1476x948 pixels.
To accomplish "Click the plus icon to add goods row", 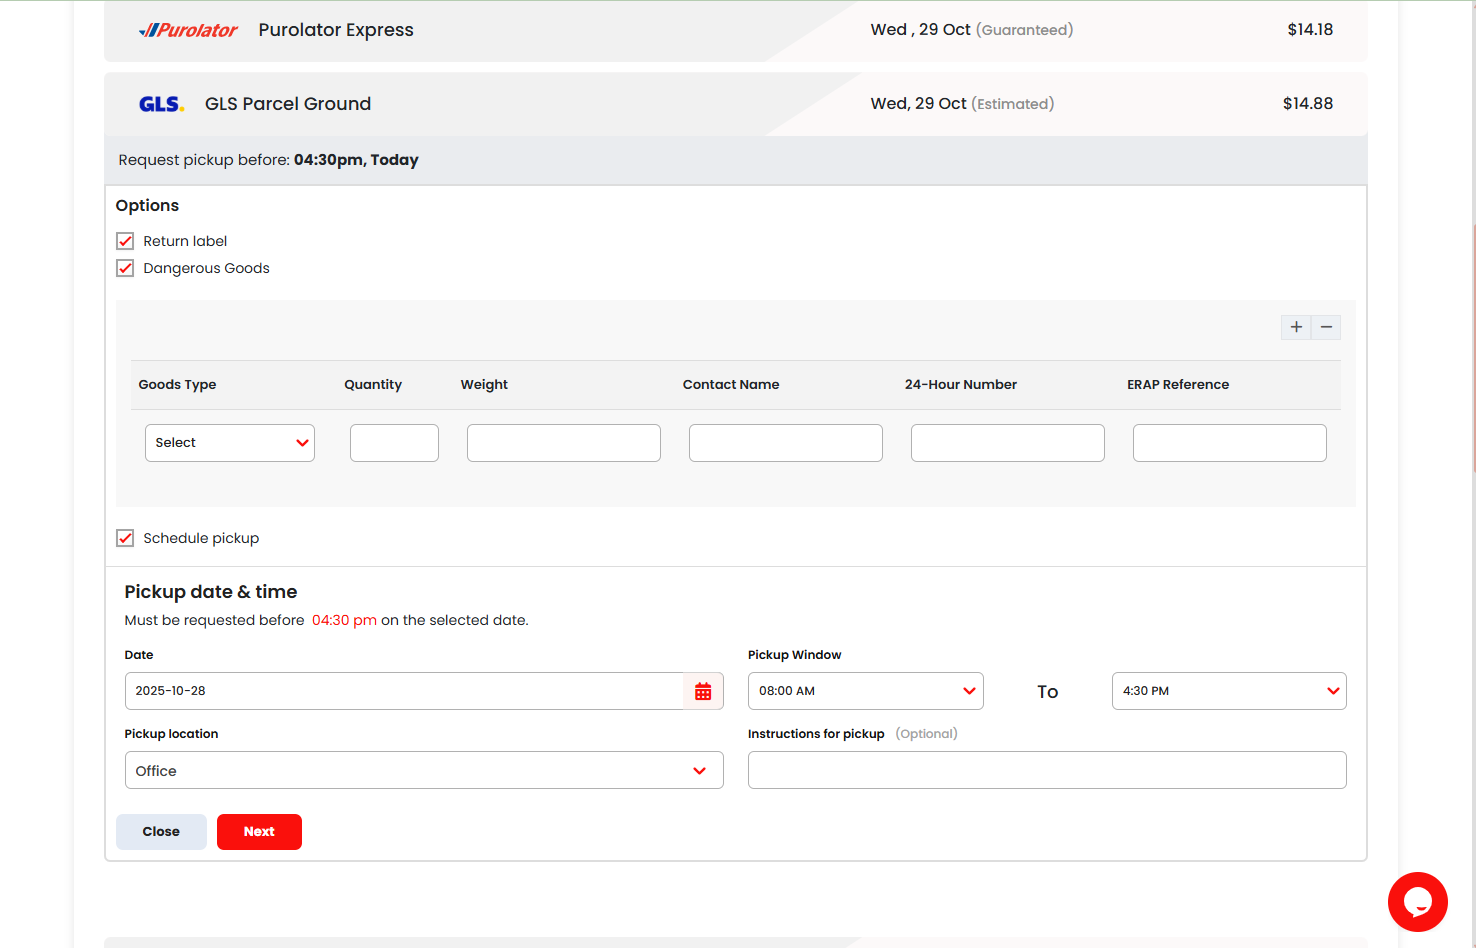I will (x=1296, y=327).
